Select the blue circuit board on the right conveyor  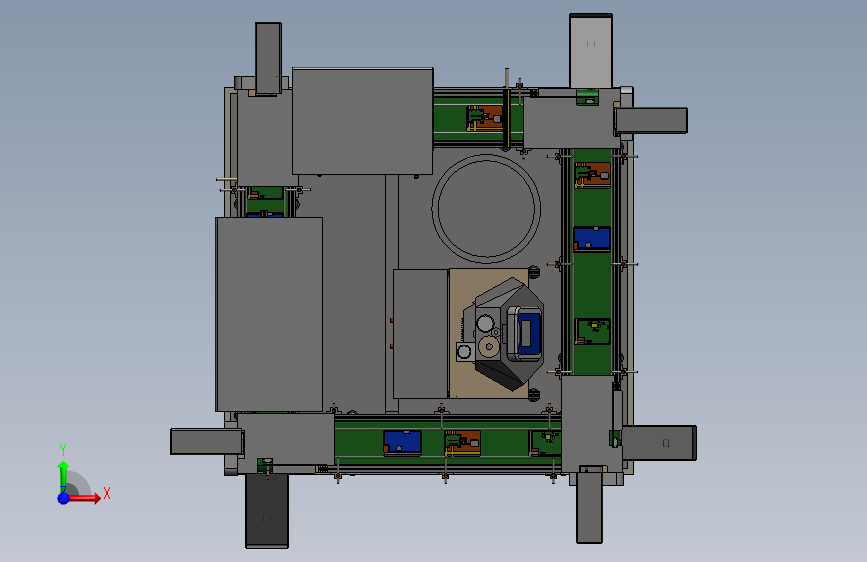(x=592, y=238)
